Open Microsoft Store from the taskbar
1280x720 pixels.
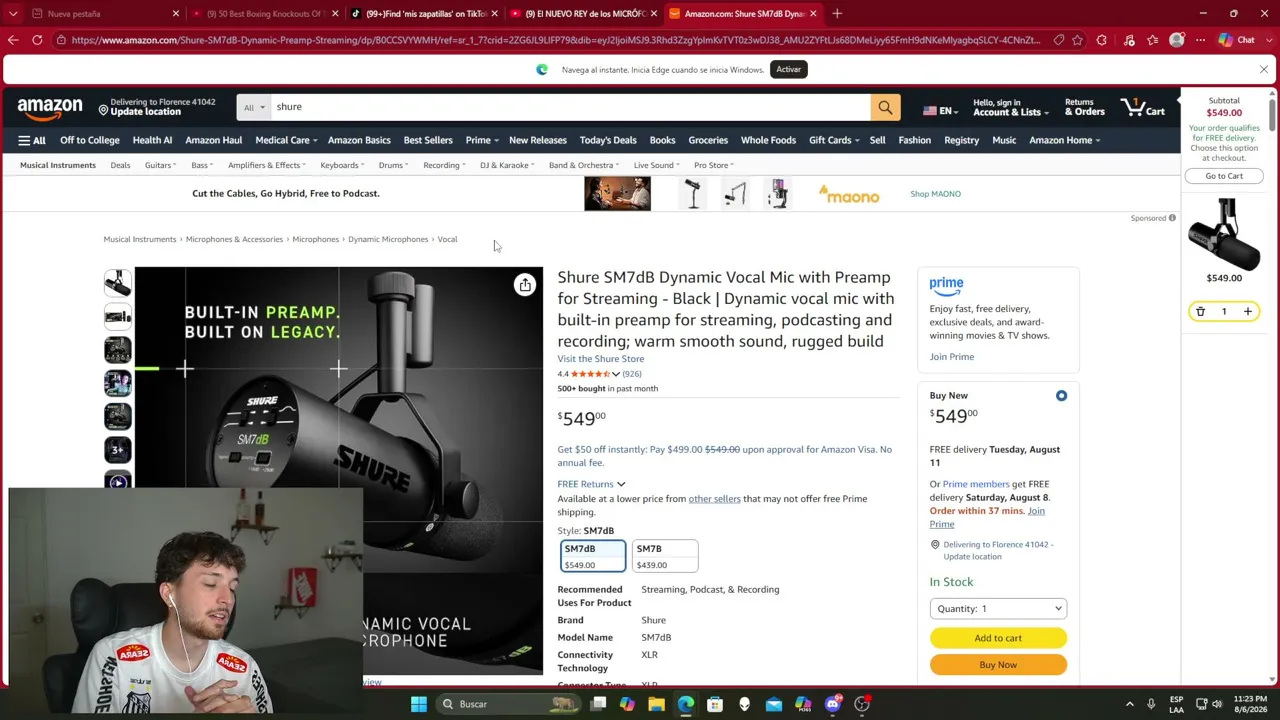[715, 704]
